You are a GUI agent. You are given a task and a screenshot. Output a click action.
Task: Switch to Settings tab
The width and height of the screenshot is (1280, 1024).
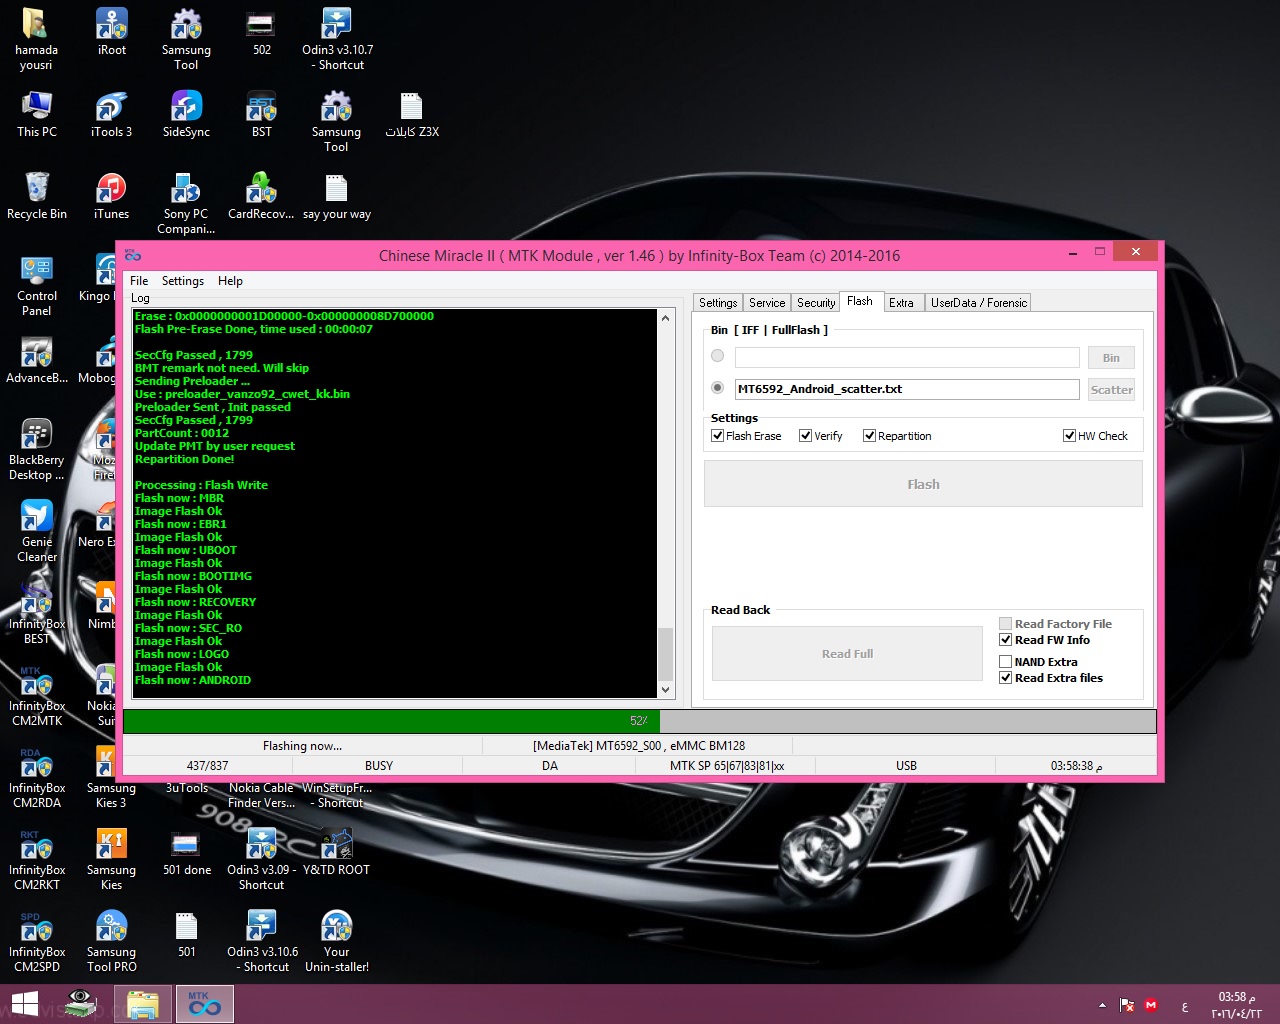tap(718, 303)
